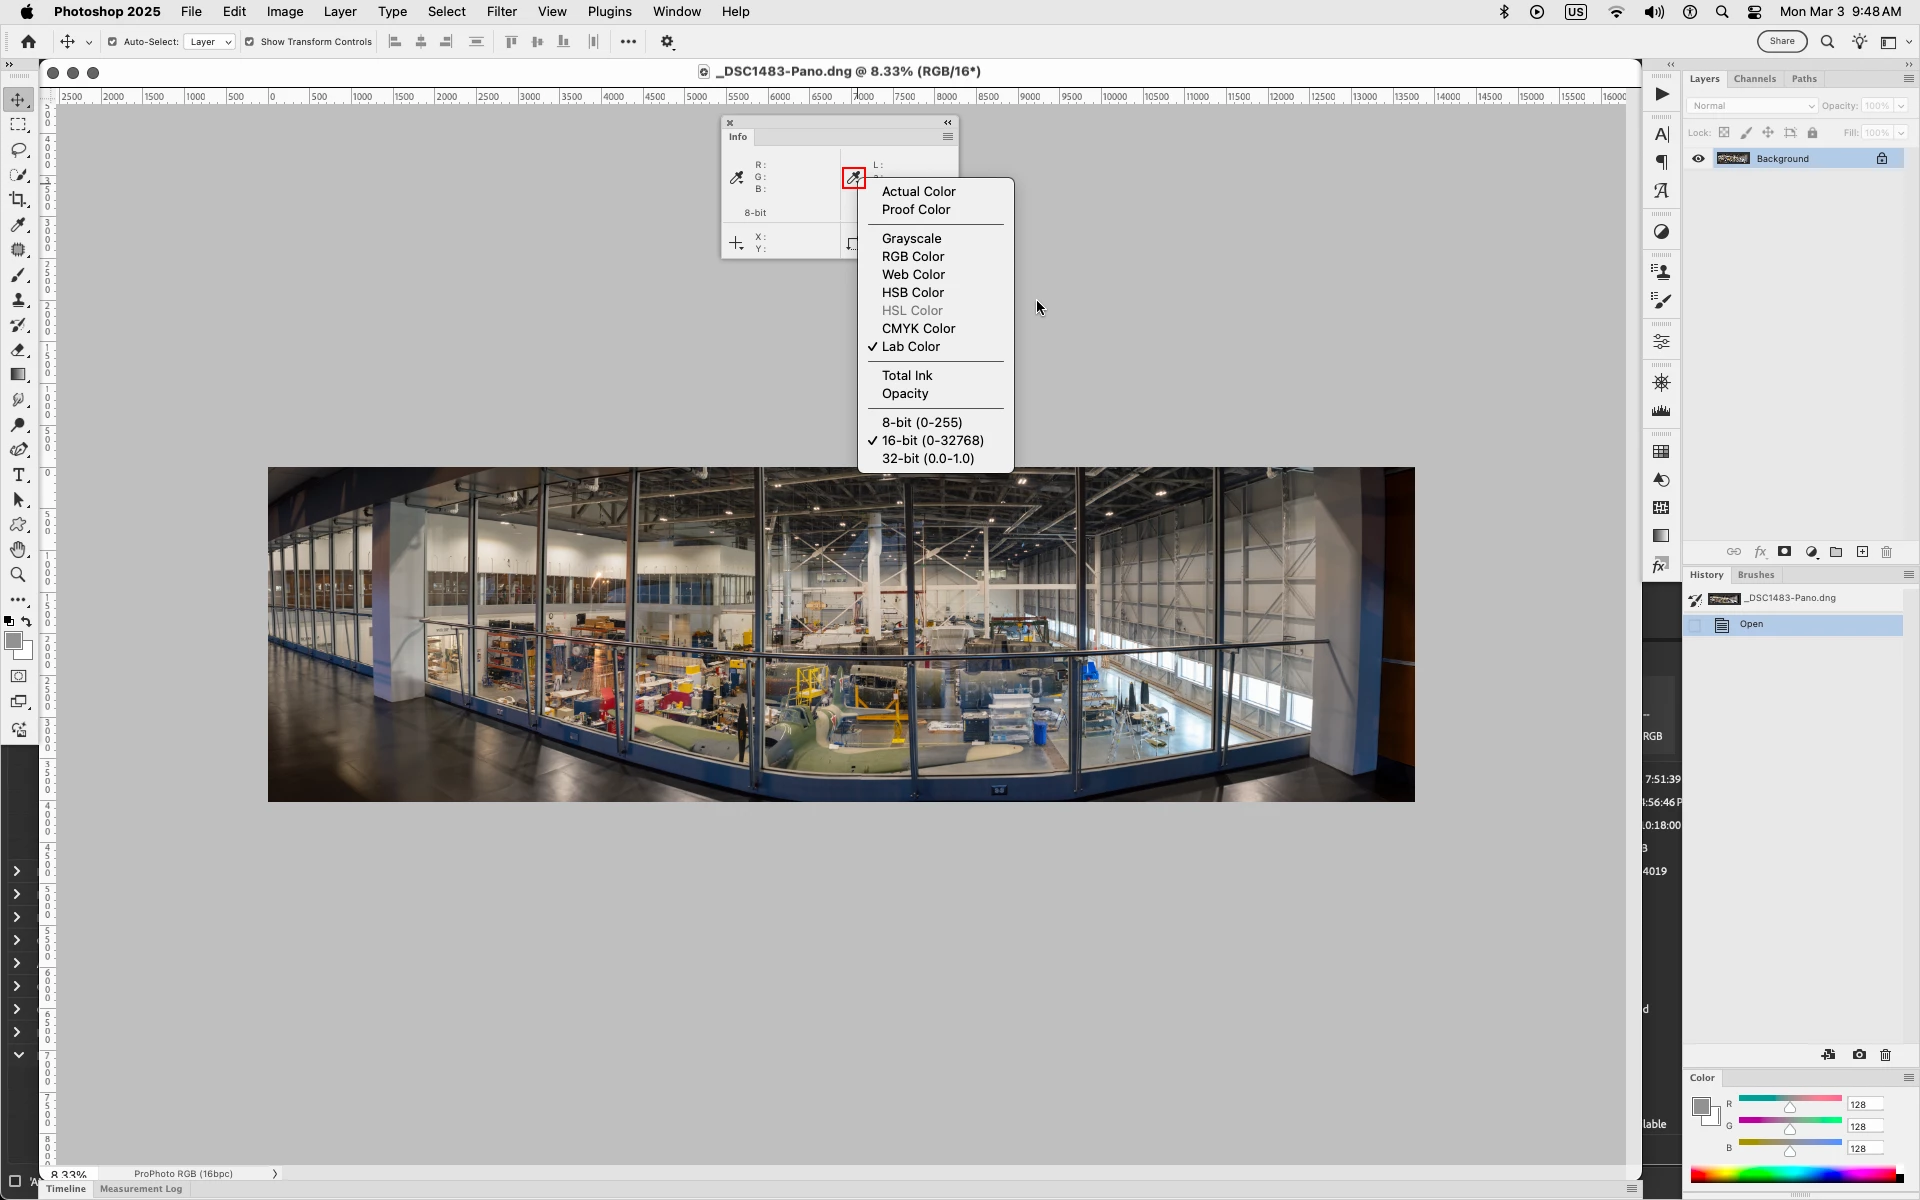Click the Clone Stamp tool
1920x1200 pixels.
[x=18, y=300]
